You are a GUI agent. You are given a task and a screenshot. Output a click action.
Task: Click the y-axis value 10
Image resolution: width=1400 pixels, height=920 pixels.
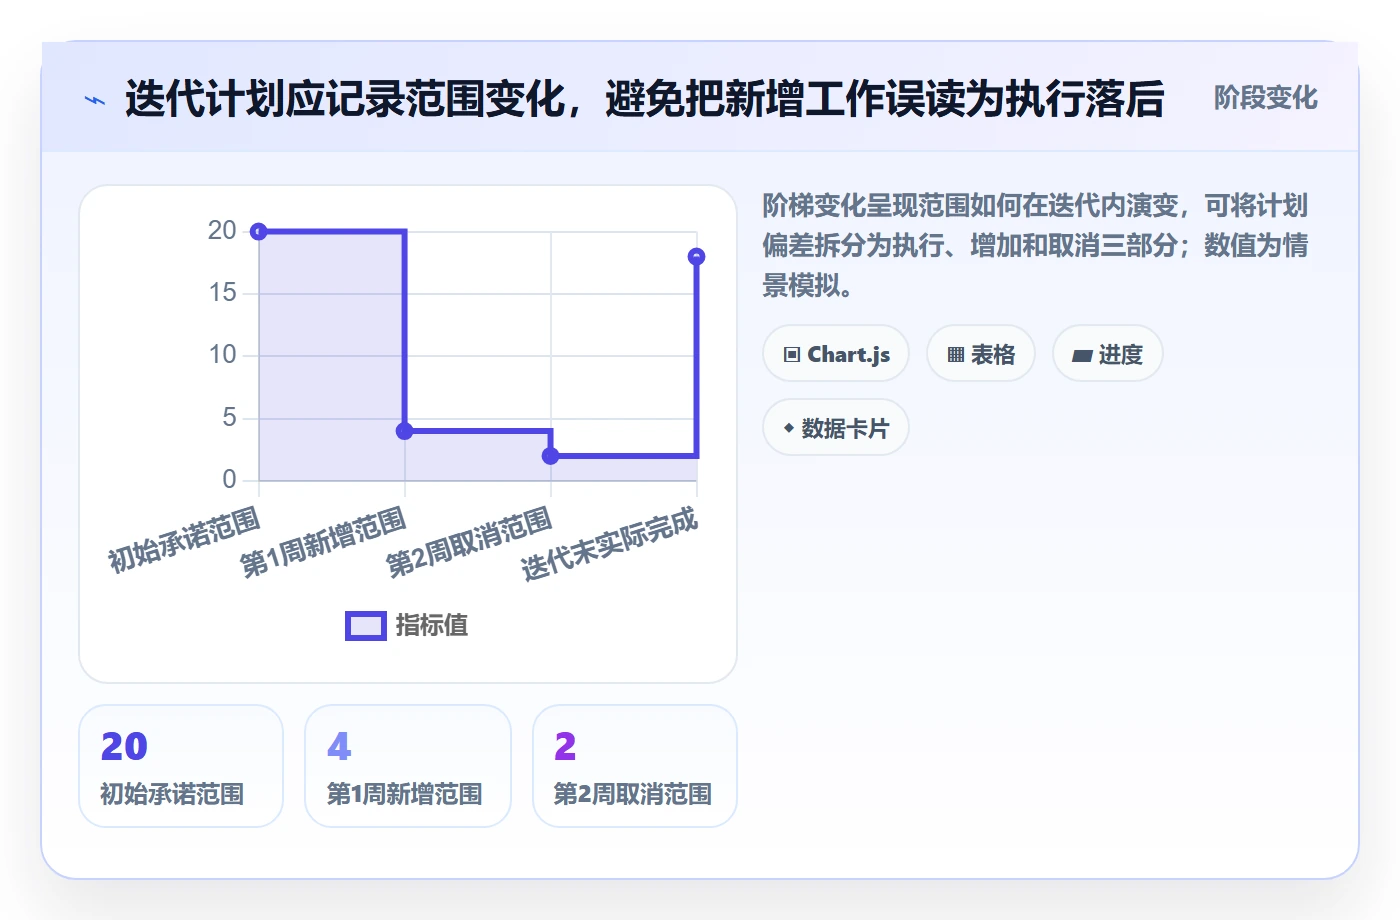222,355
